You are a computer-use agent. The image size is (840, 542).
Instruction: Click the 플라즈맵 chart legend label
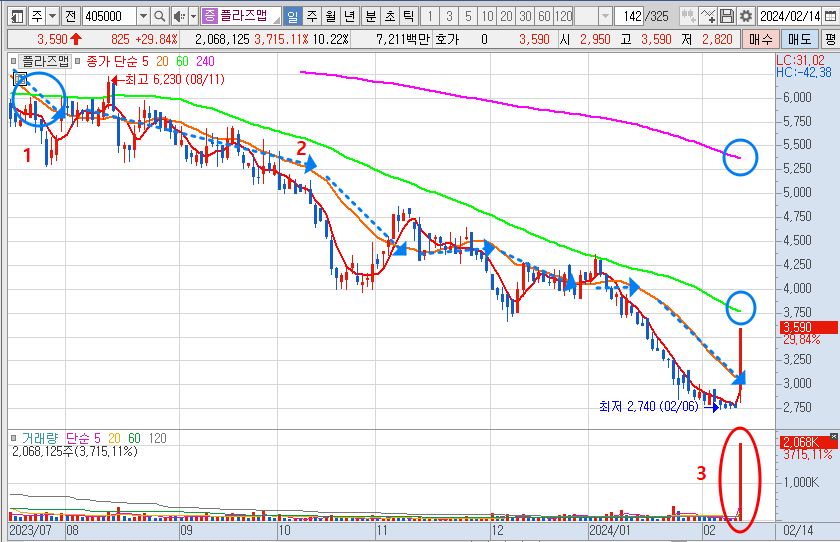point(46,62)
